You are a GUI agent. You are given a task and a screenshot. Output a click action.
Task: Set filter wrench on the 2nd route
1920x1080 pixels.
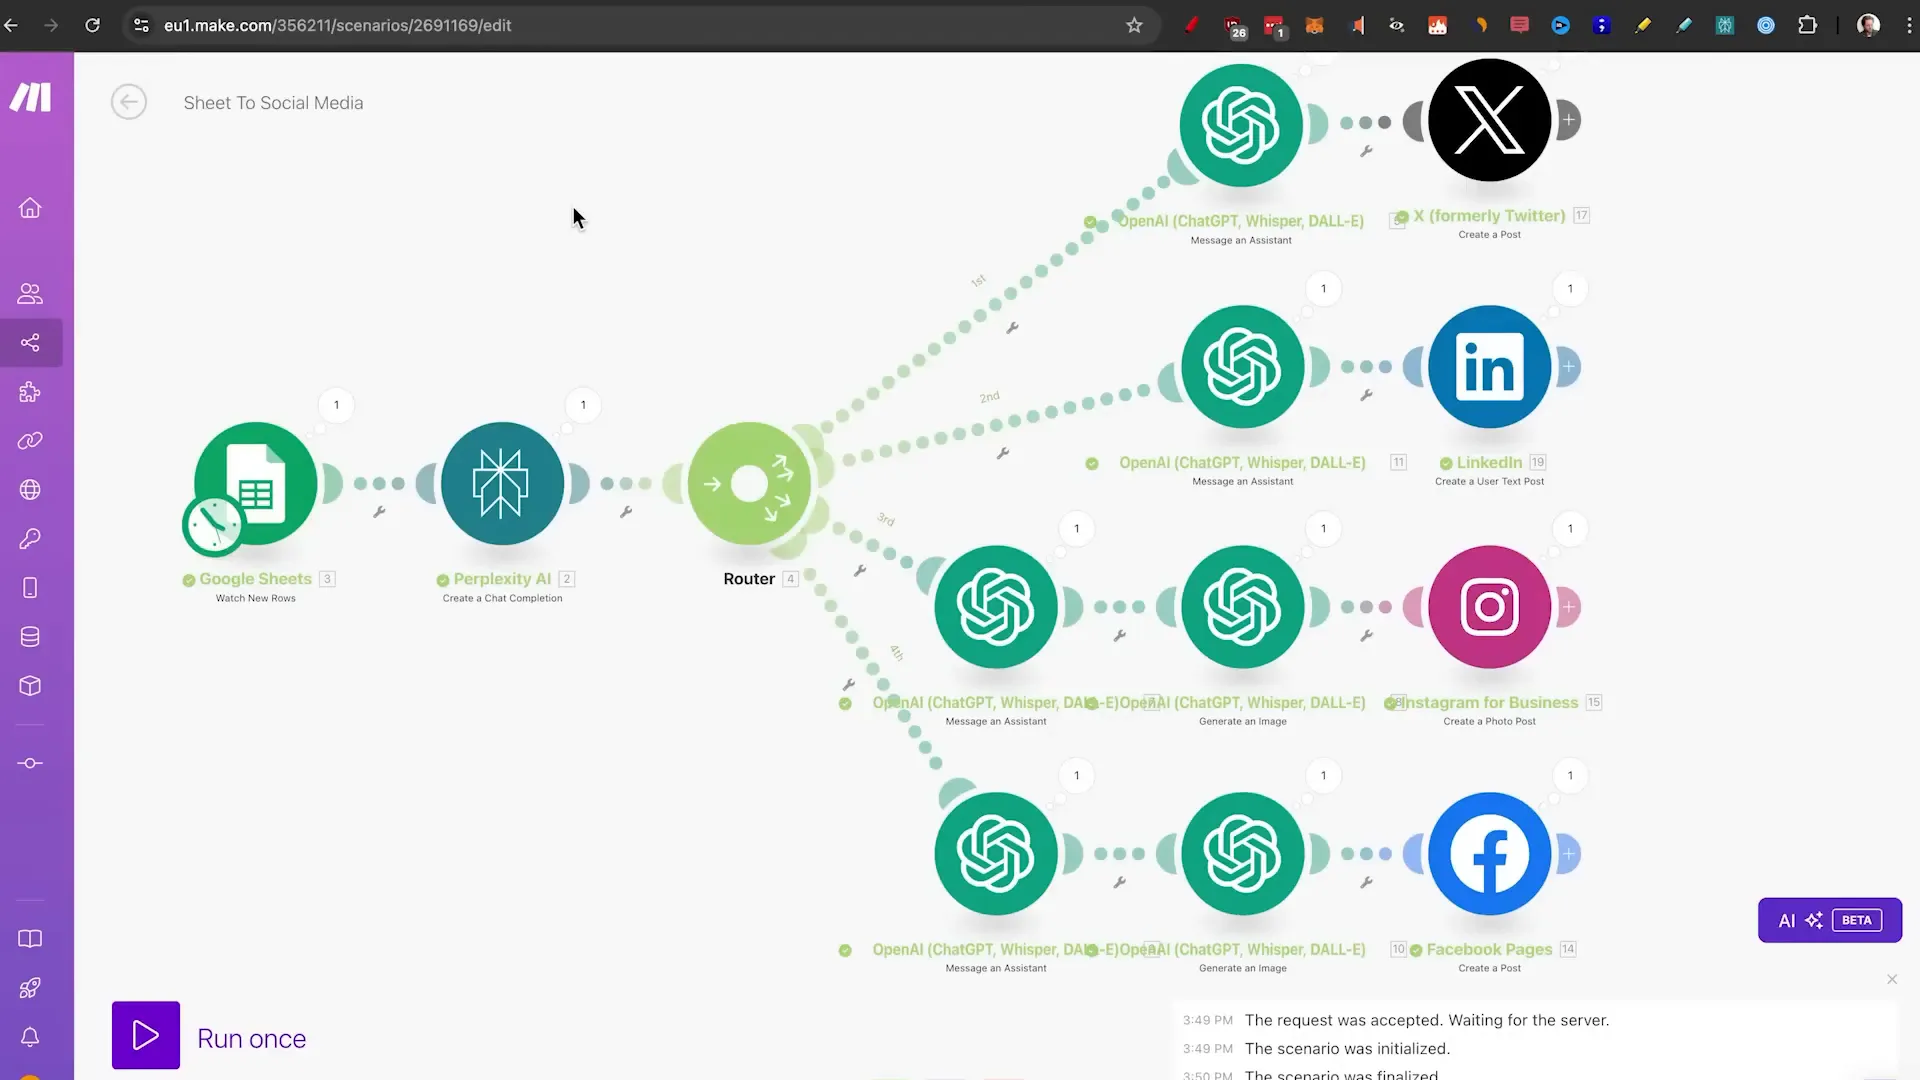pos(1003,454)
